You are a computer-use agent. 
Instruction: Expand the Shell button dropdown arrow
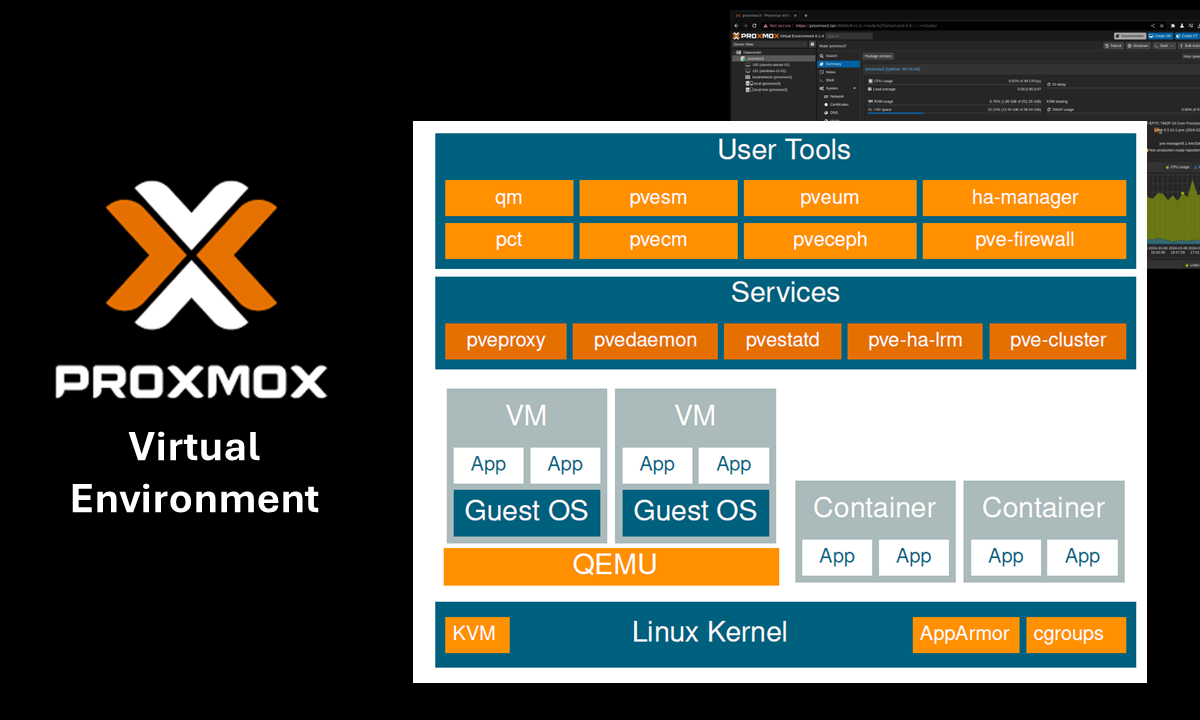[x=1171, y=45]
